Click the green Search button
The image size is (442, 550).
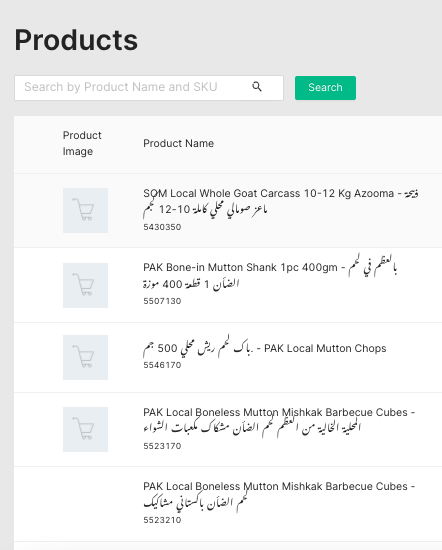click(x=325, y=88)
